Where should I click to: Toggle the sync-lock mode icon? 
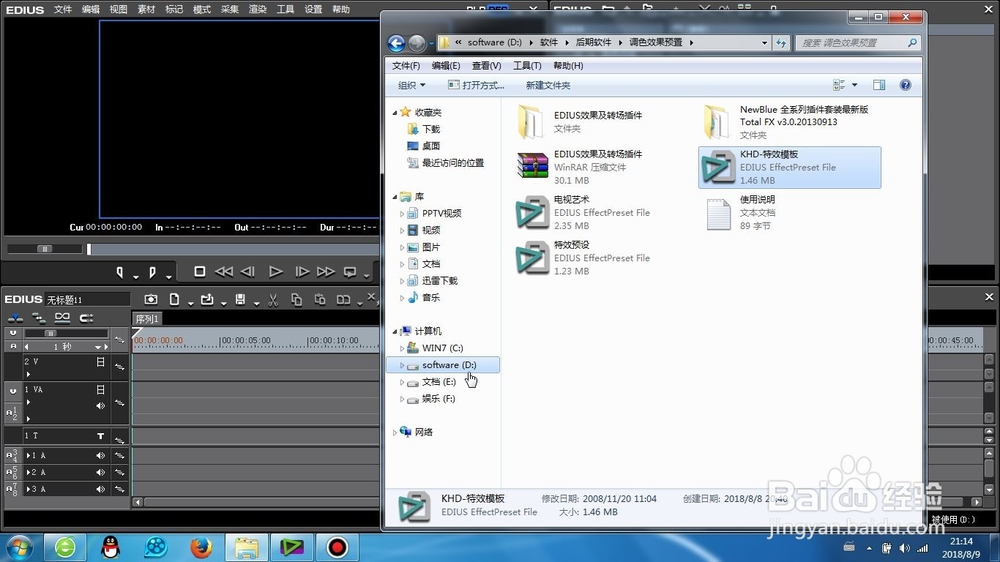39,318
